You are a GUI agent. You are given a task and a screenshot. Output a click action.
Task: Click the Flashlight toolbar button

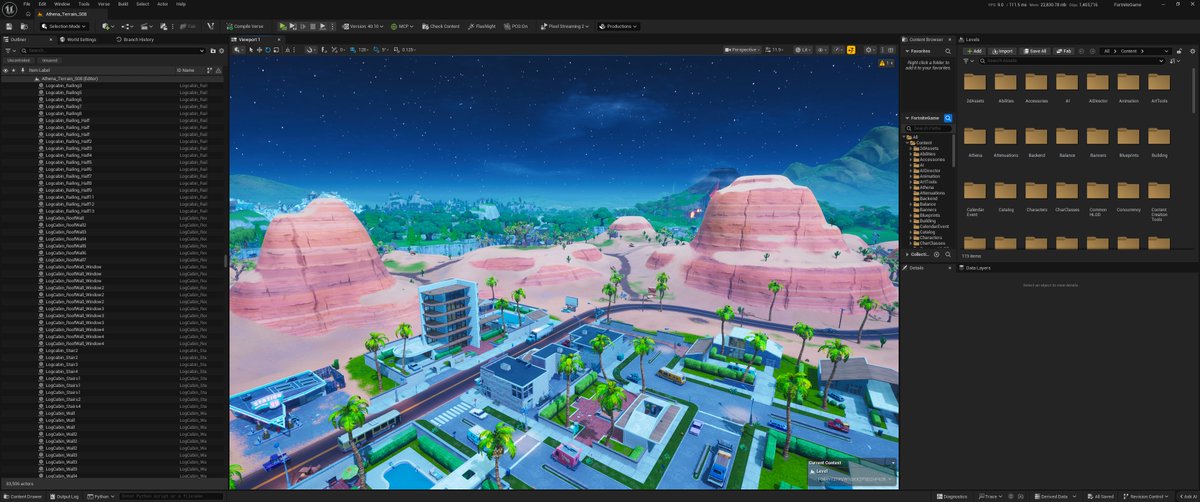click(482, 26)
